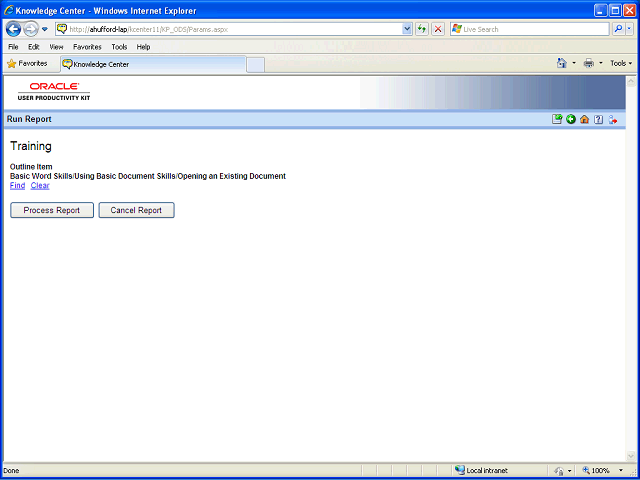Click the Local intranet status text

487,471
